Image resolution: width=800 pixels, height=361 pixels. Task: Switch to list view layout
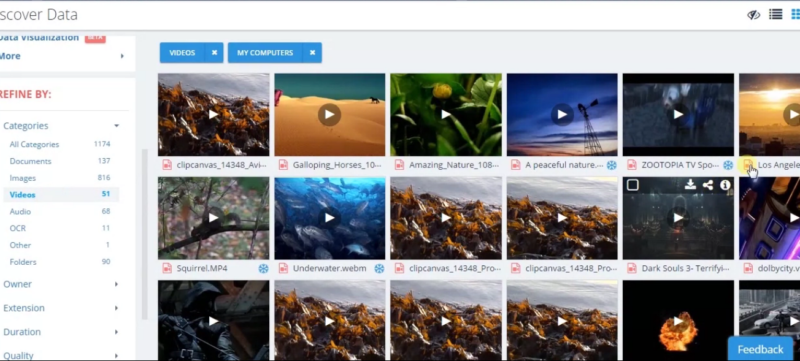pyautogui.click(x=776, y=14)
